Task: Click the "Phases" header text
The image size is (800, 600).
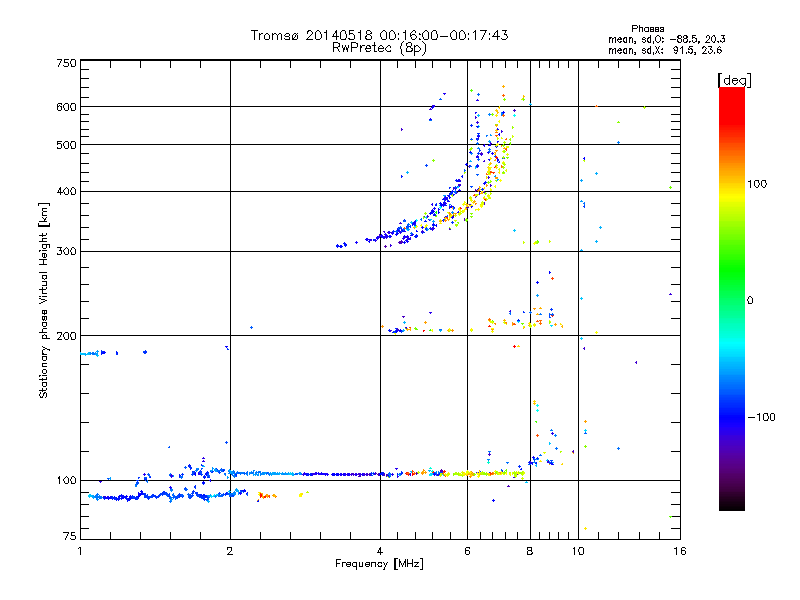Action: 647,29
